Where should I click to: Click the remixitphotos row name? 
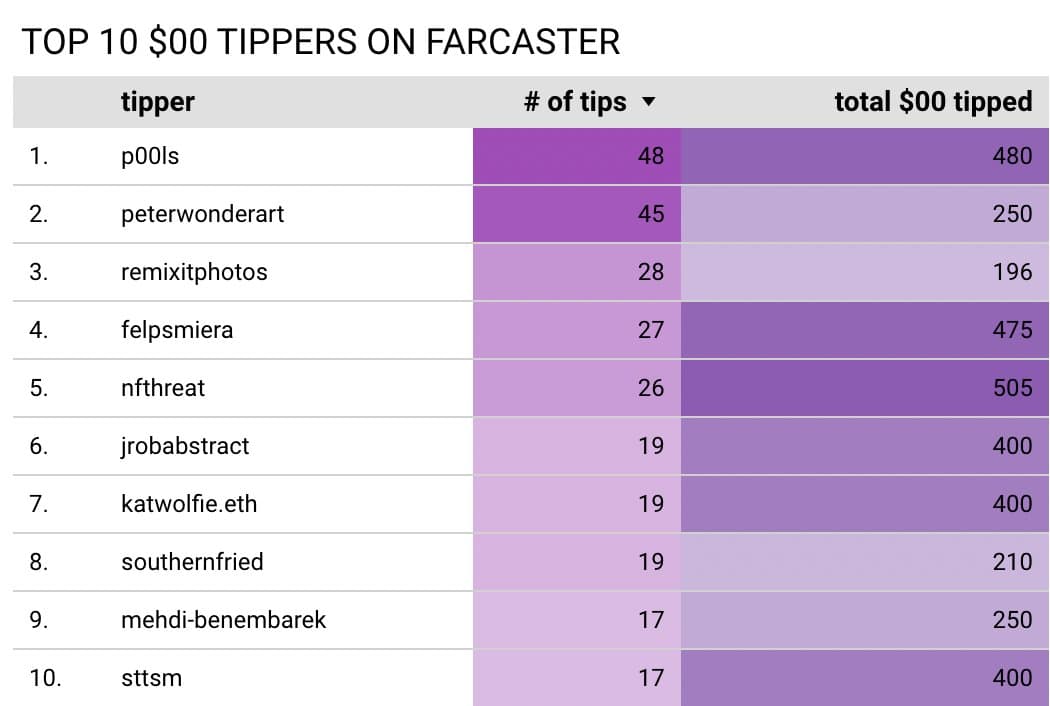coord(194,272)
